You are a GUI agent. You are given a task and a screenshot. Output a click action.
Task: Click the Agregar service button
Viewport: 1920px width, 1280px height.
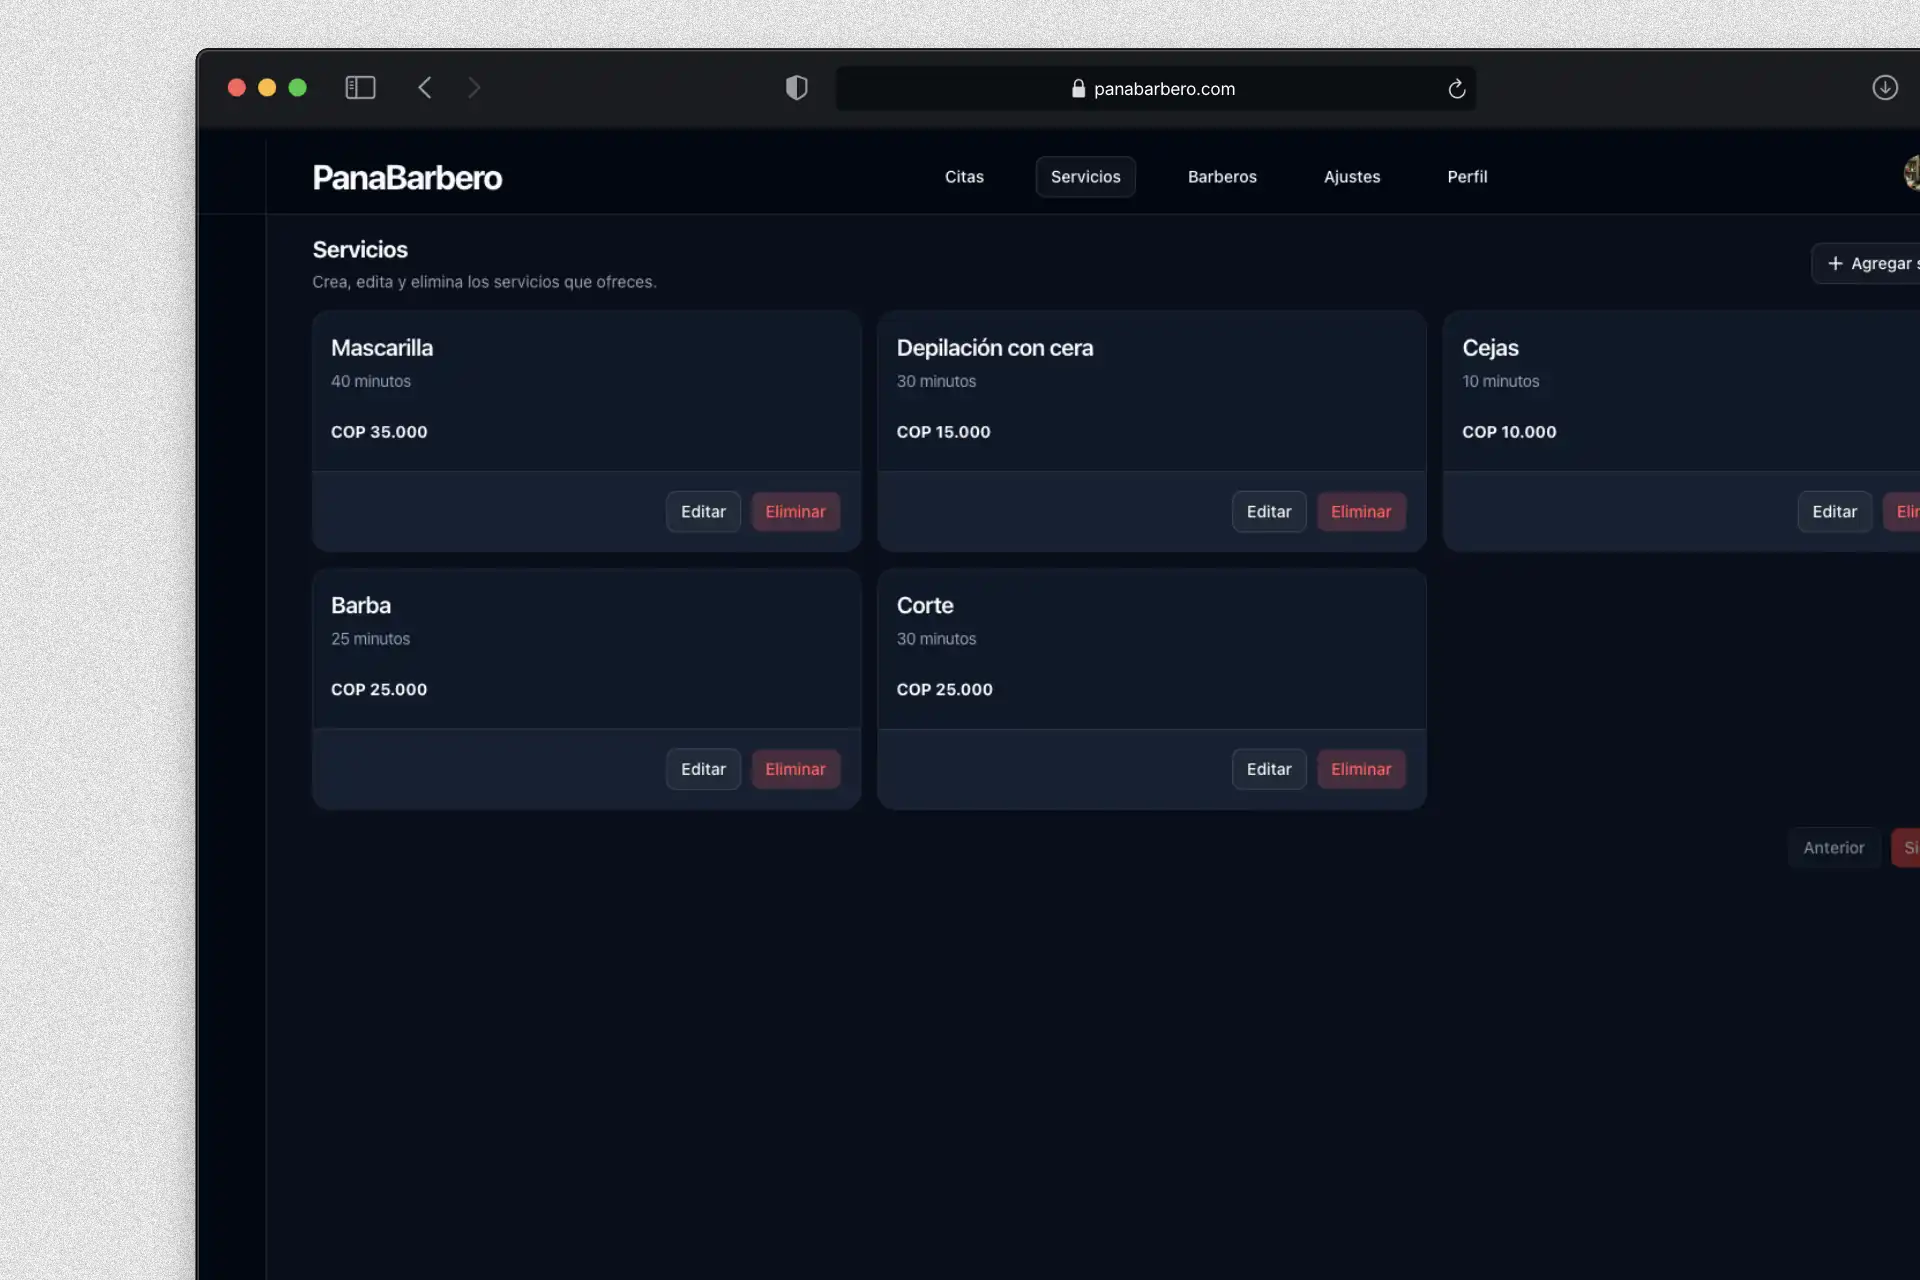tap(1866, 263)
